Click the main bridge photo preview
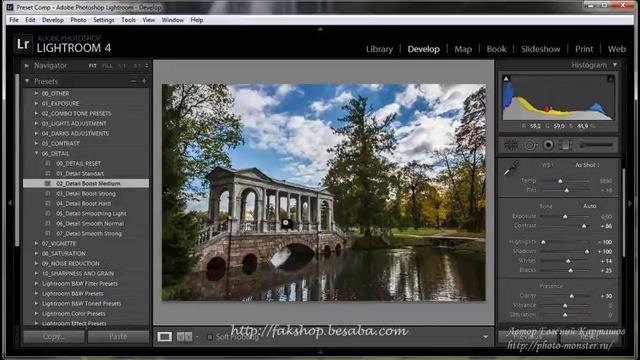640x360 pixels. (x=324, y=192)
